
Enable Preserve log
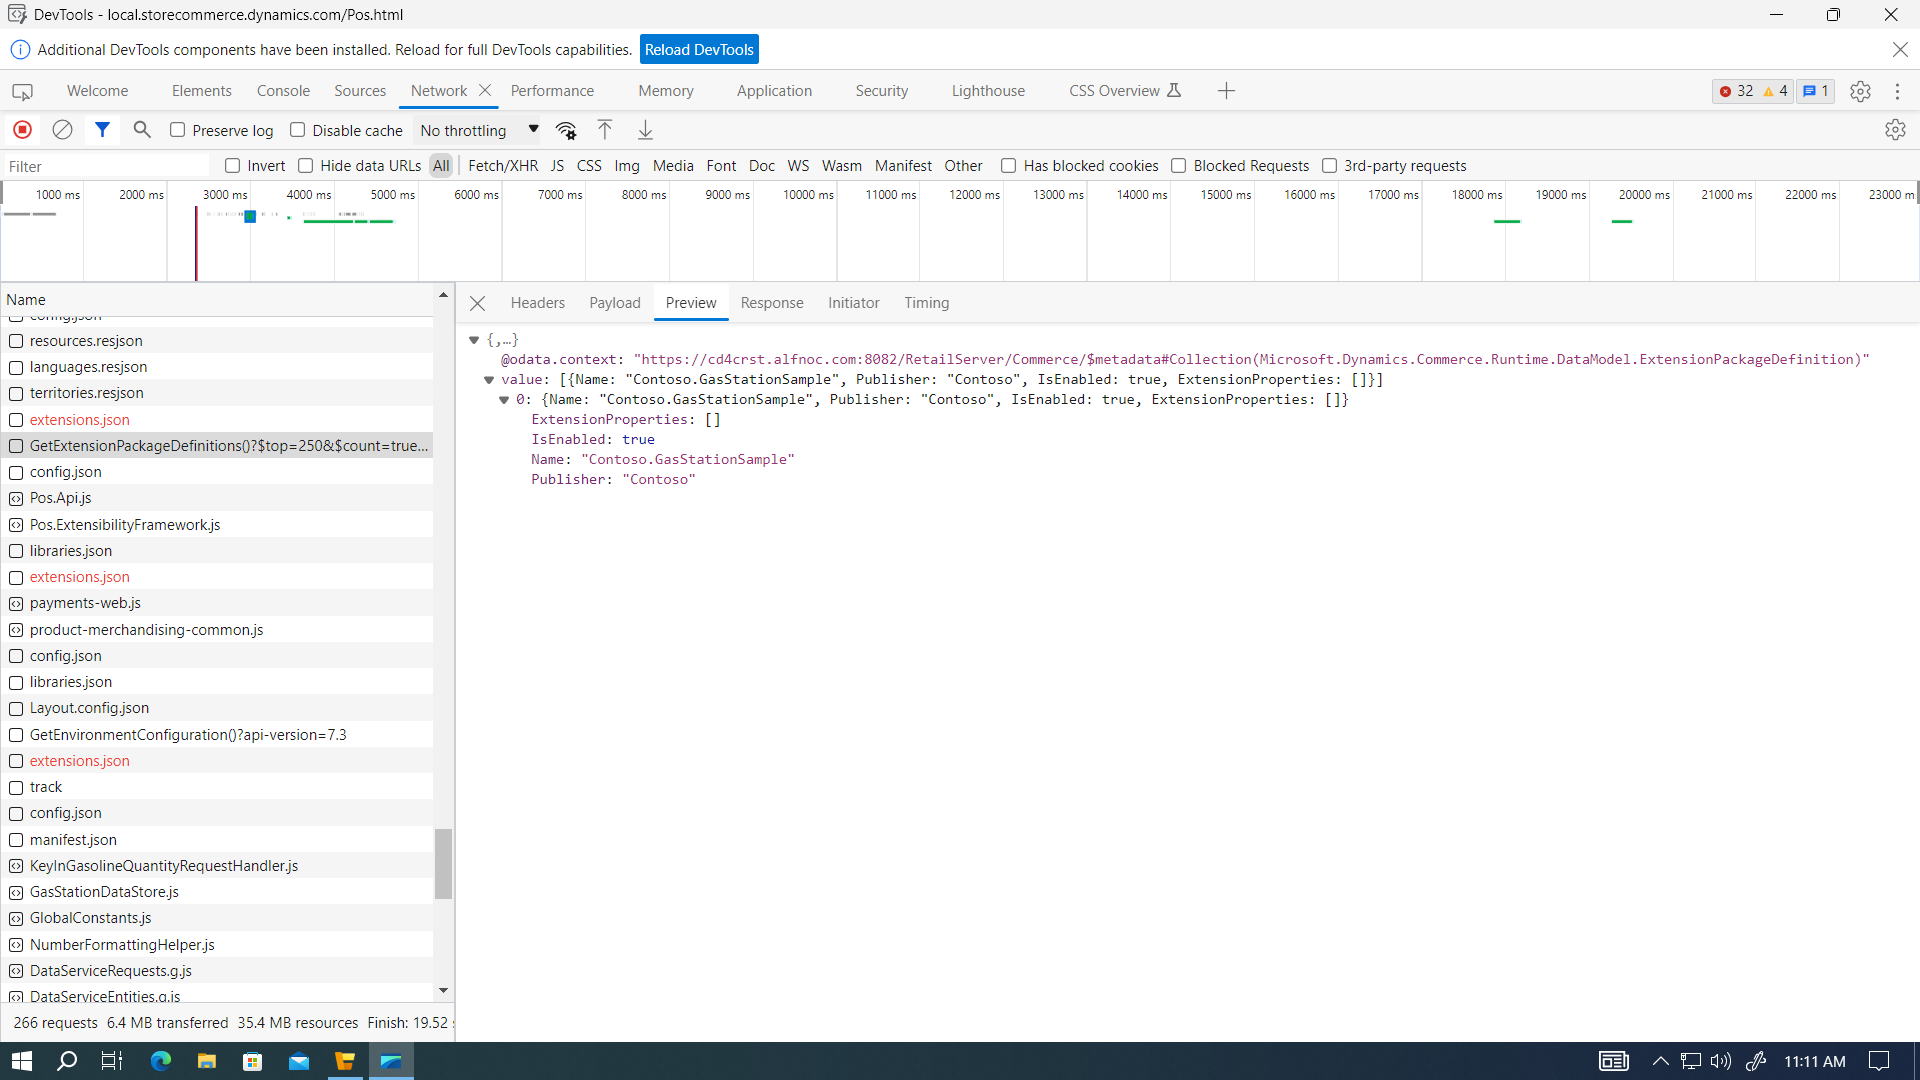(x=177, y=130)
